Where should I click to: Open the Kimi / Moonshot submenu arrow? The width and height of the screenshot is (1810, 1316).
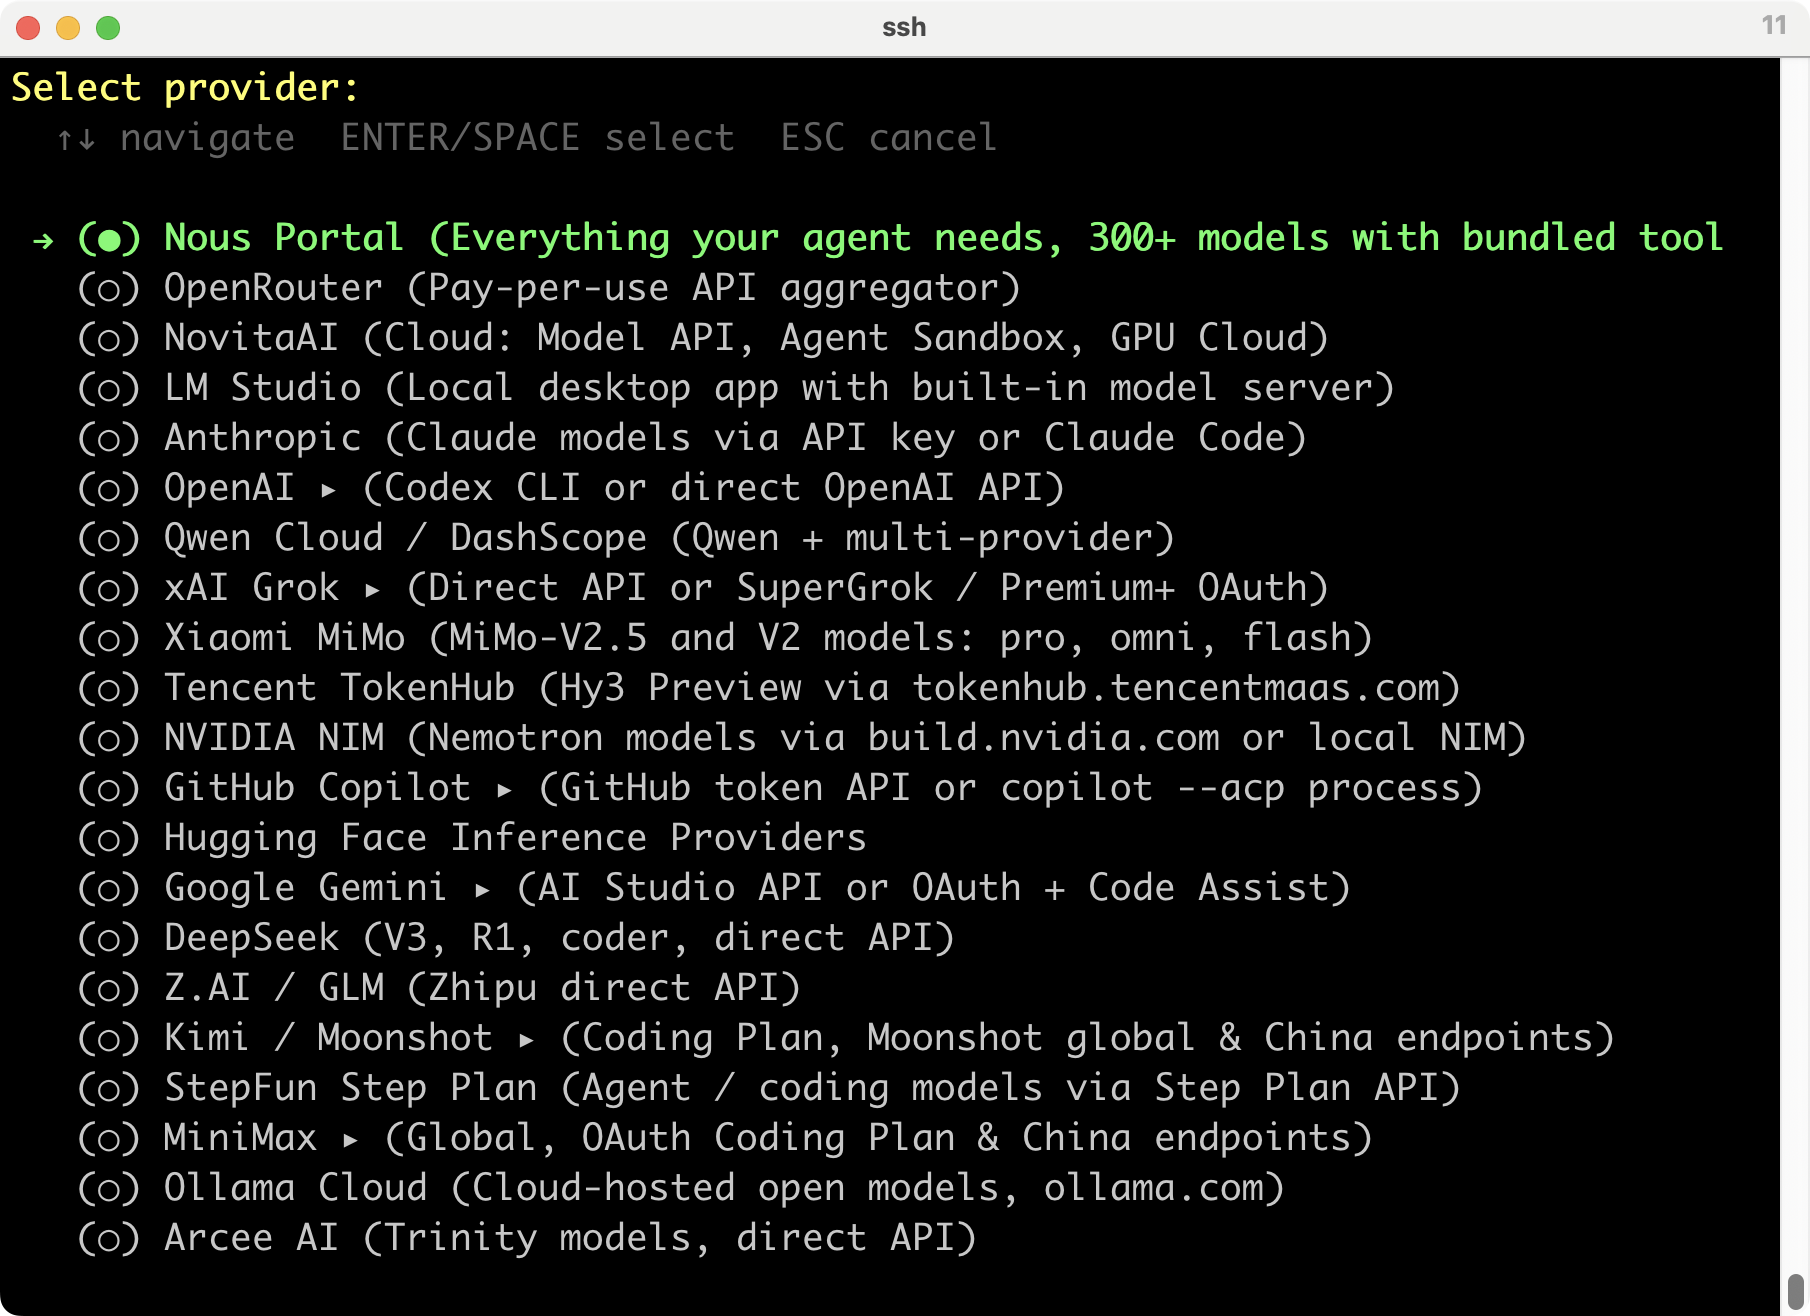click(526, 1040)
